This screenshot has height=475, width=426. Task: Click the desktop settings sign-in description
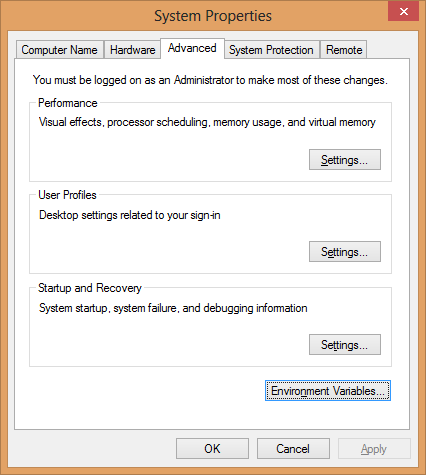[x=130, y=215]
